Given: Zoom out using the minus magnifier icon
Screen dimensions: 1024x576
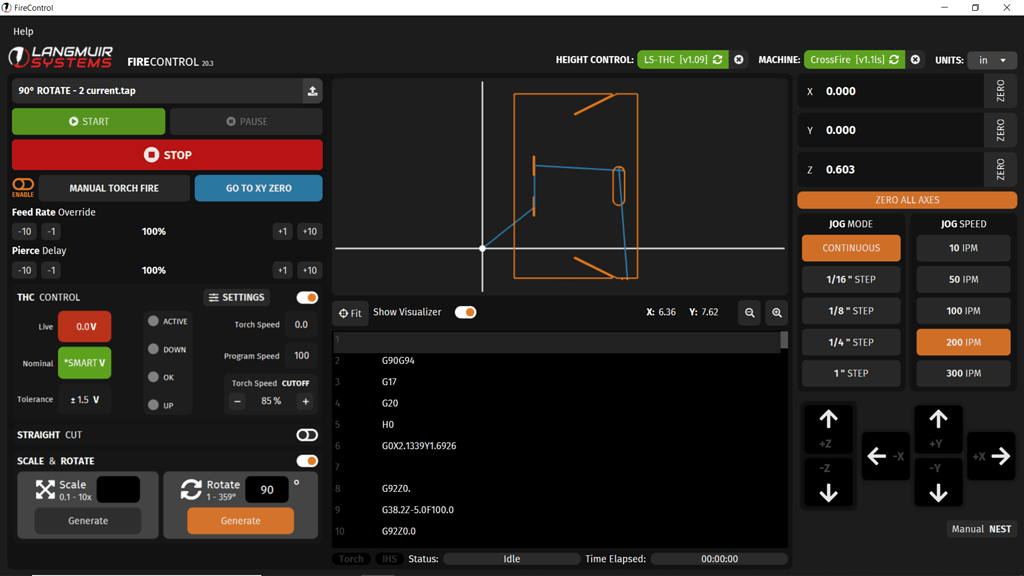Looking at the screenshot, I should pos(749,313).
